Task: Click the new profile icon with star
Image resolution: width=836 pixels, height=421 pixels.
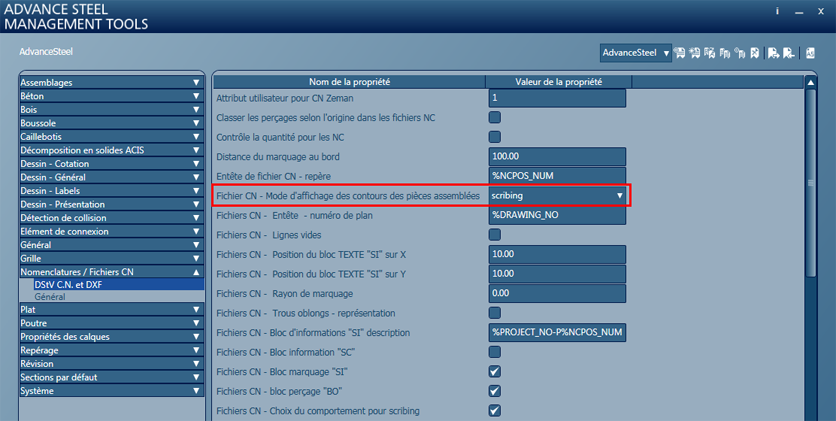Action: (695, 53)
